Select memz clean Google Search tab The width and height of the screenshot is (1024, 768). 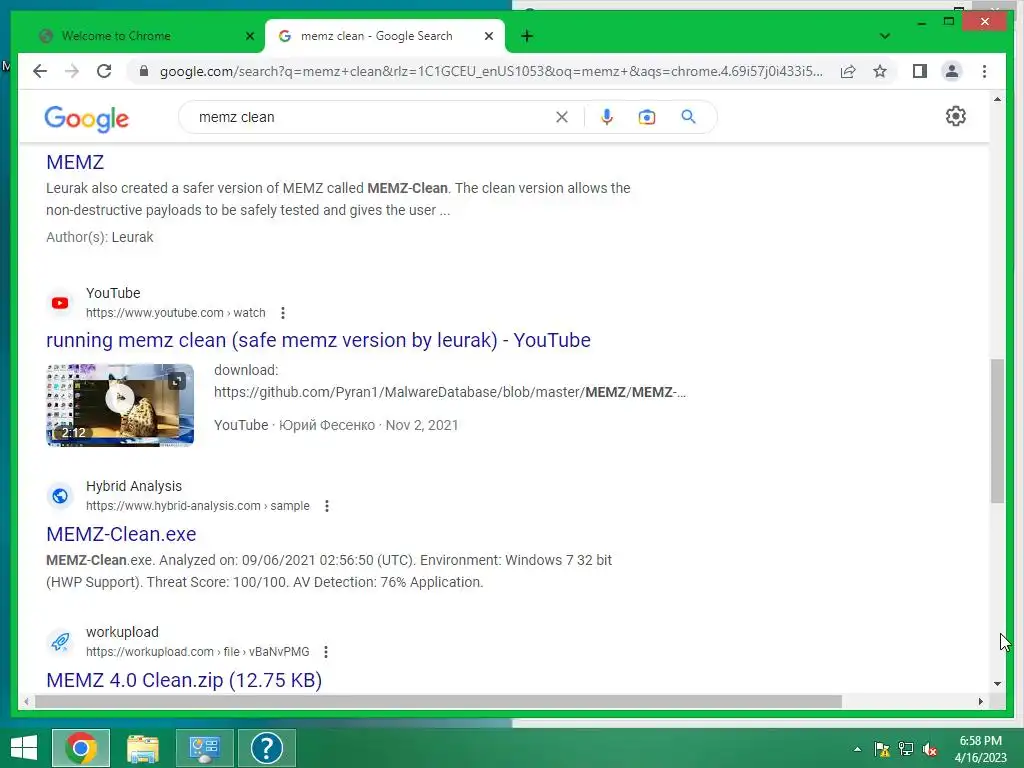tap(385, 36)
